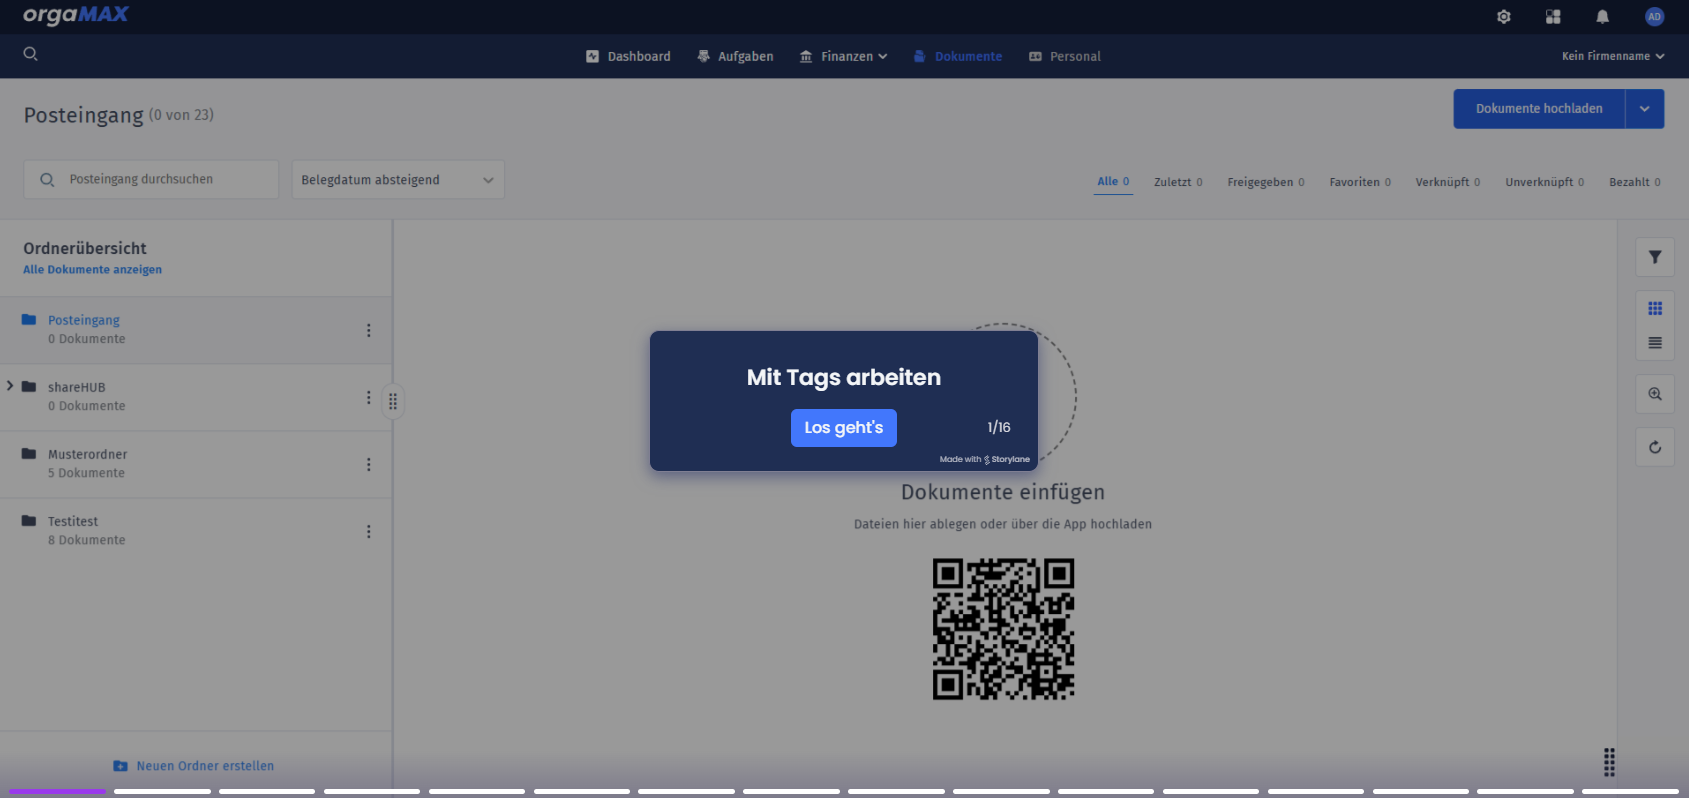1689x798 pixels.
Task: Open the Dokumente section
Action: 957,57
